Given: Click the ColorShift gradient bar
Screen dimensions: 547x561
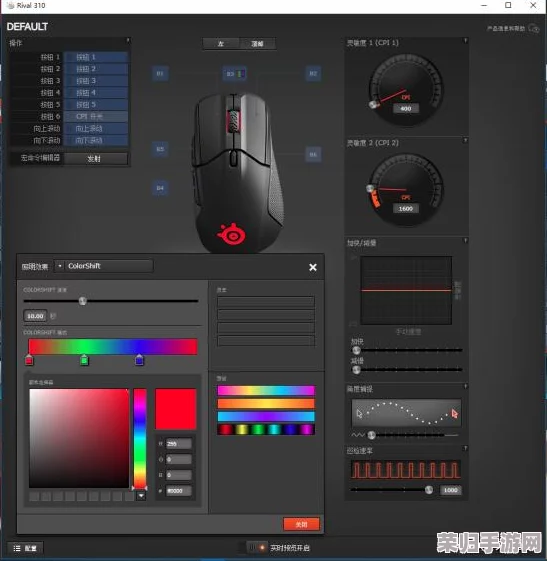Looking at the screenshot, I should [113, 347].
